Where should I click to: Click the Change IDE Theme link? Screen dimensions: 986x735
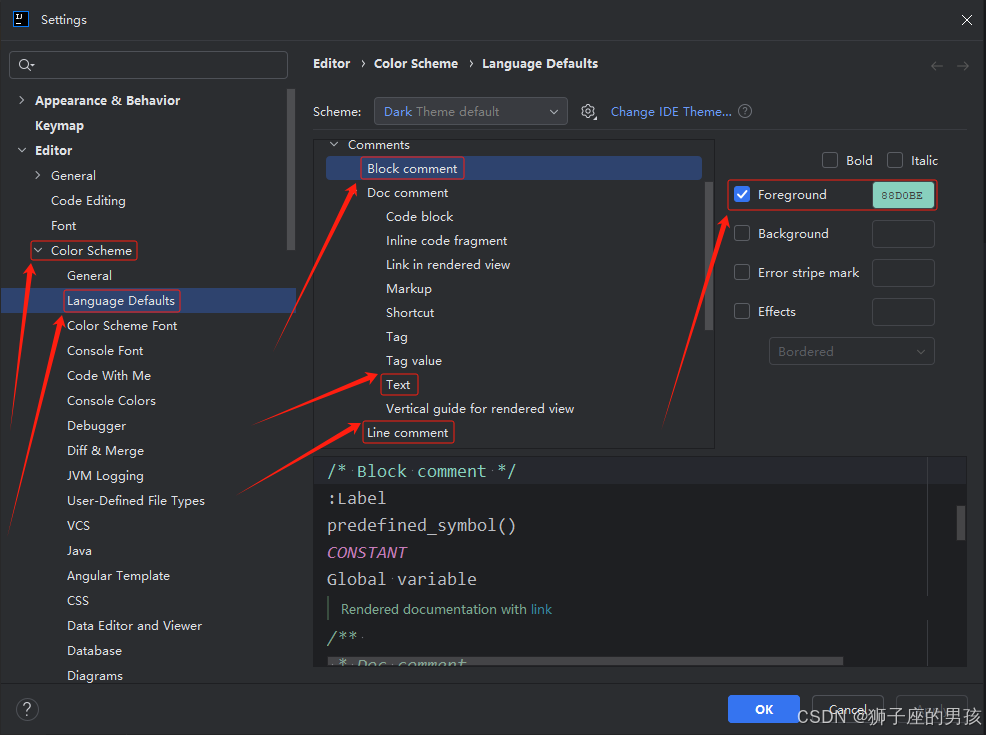tap(671, 111)
